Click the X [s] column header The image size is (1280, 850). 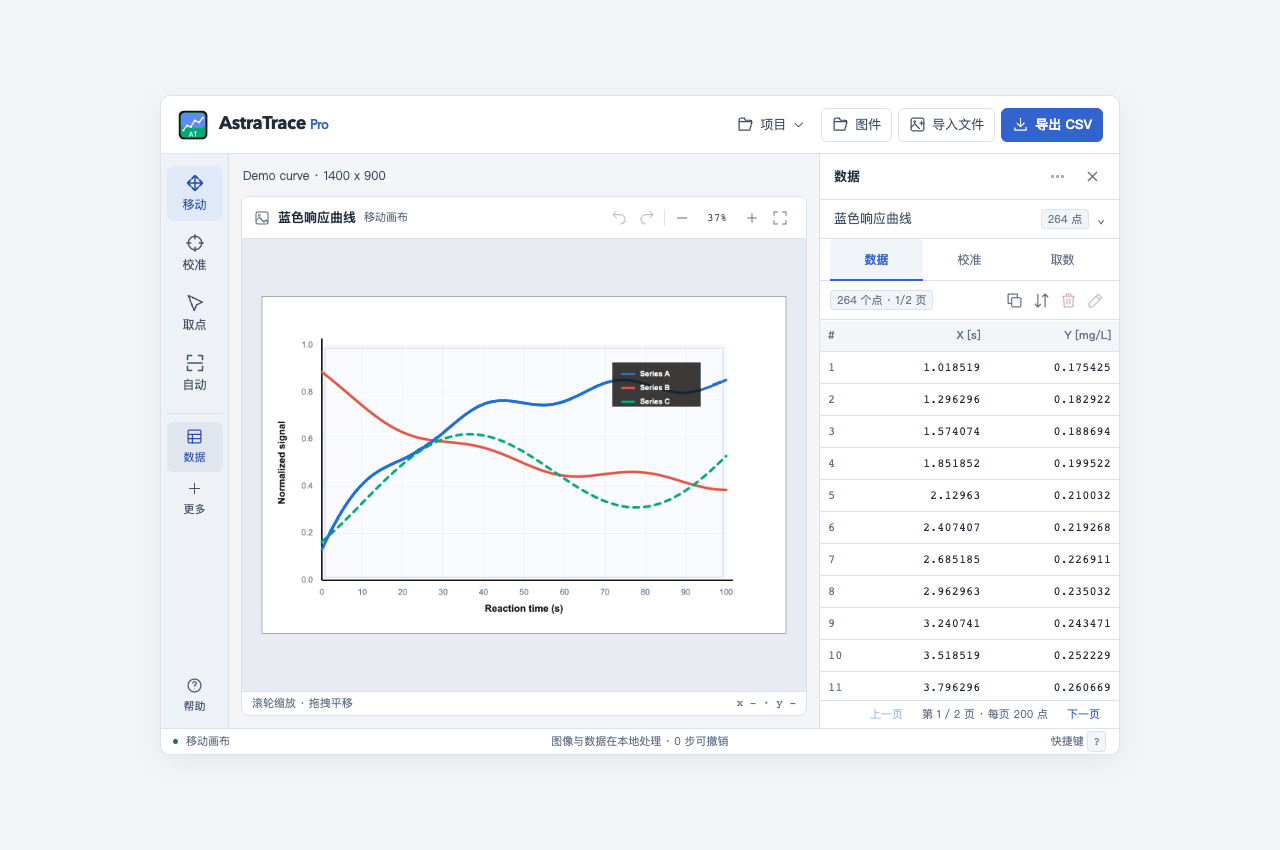[x=968, y=335]
